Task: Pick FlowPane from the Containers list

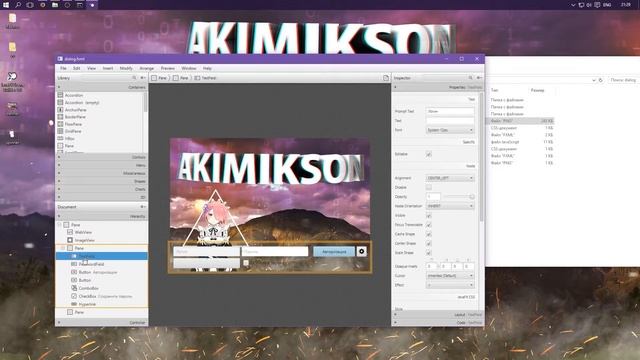Action: click(73, 124)
